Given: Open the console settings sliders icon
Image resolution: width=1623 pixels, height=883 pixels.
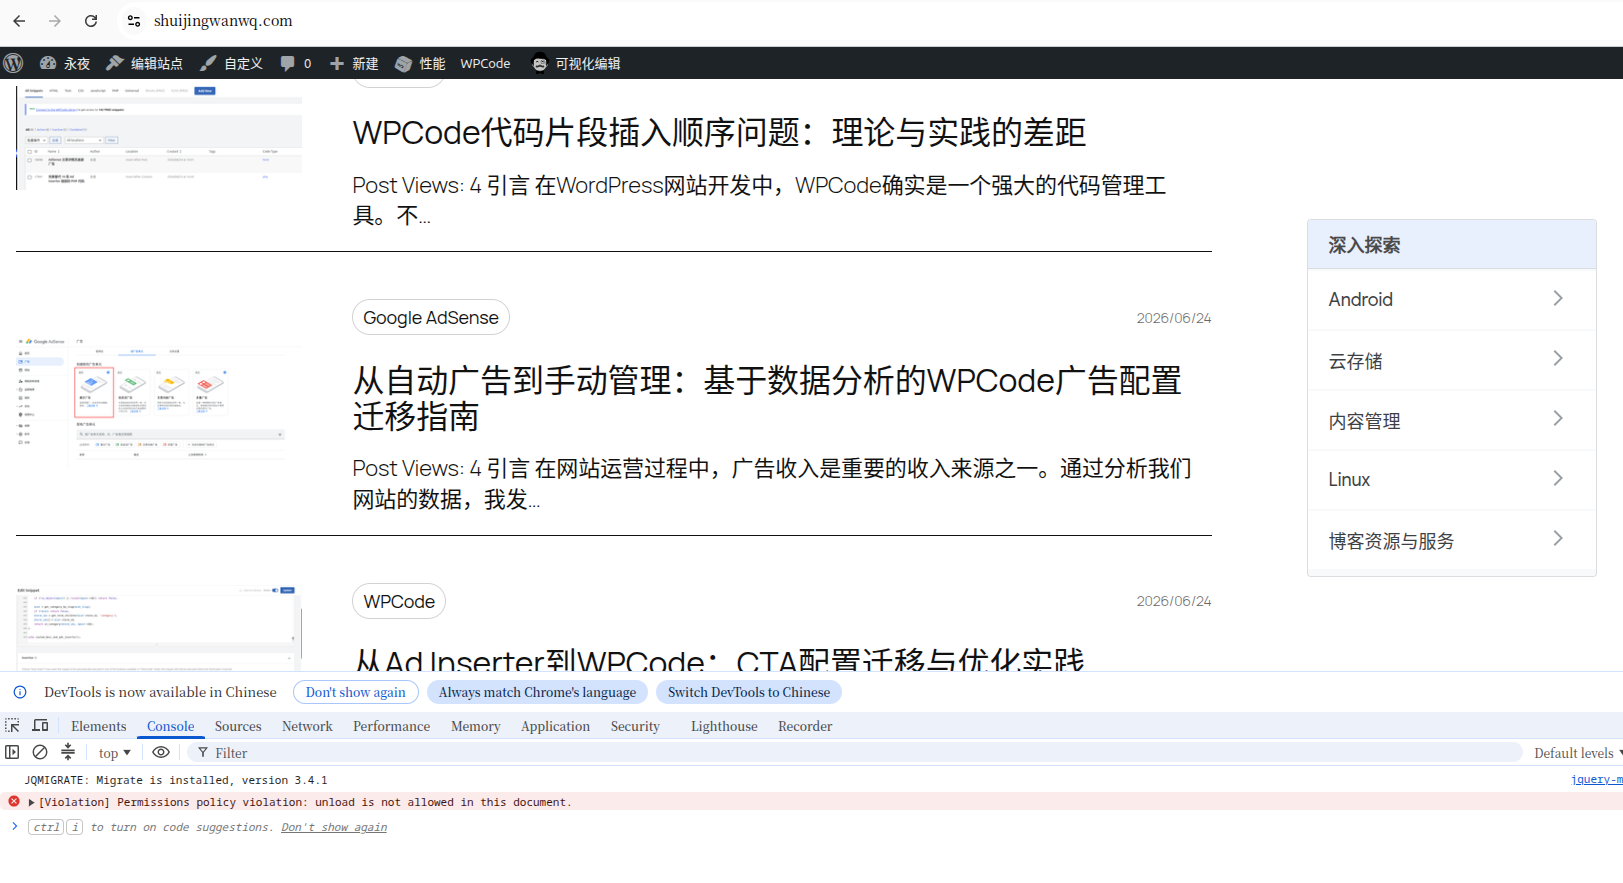Looking at the screenshot, I should click(x=68, y=752).
